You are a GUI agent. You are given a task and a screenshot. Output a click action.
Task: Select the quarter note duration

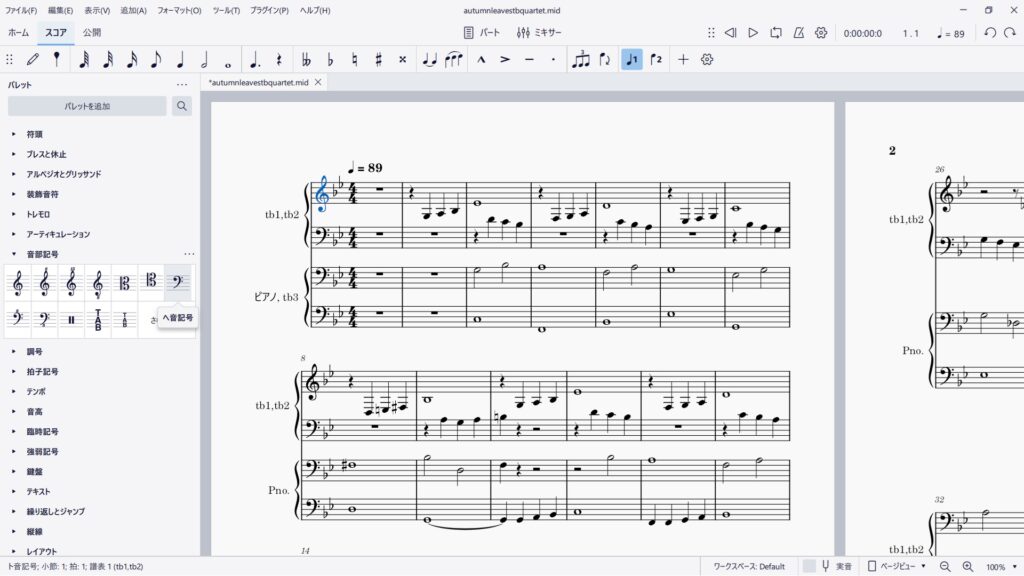[180, 60]
